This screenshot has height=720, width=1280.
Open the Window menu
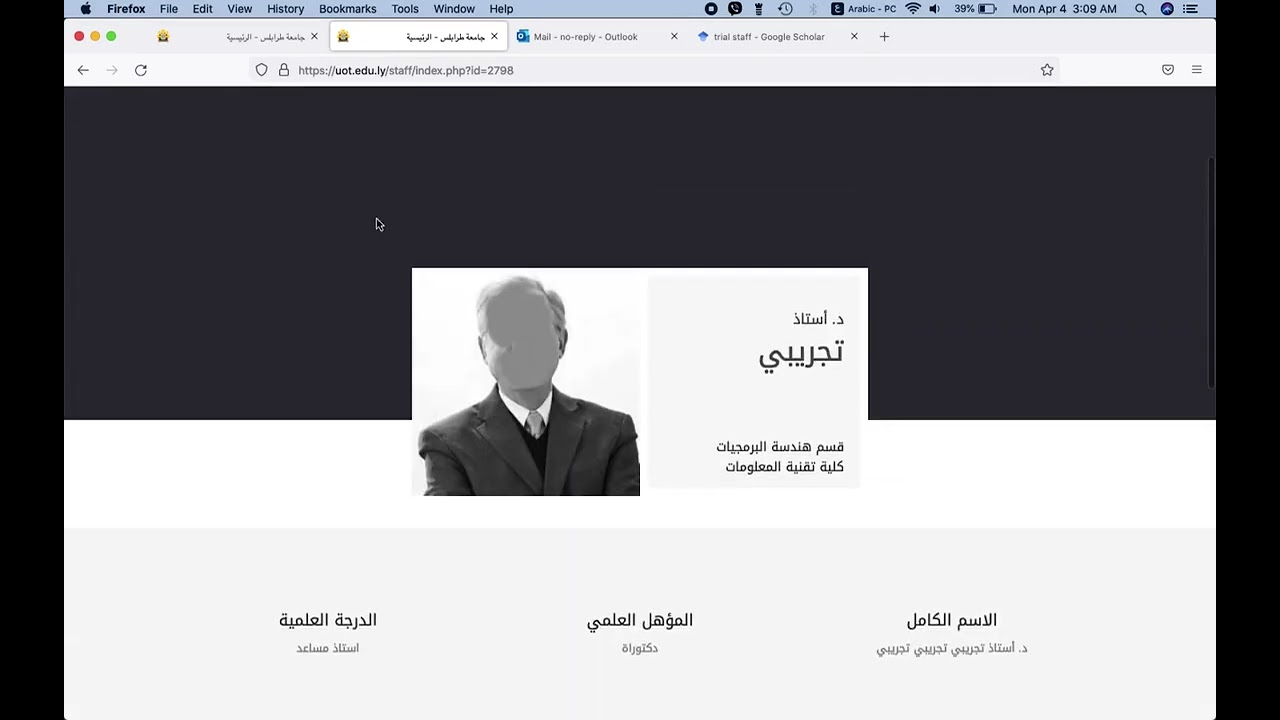point(454,9)
